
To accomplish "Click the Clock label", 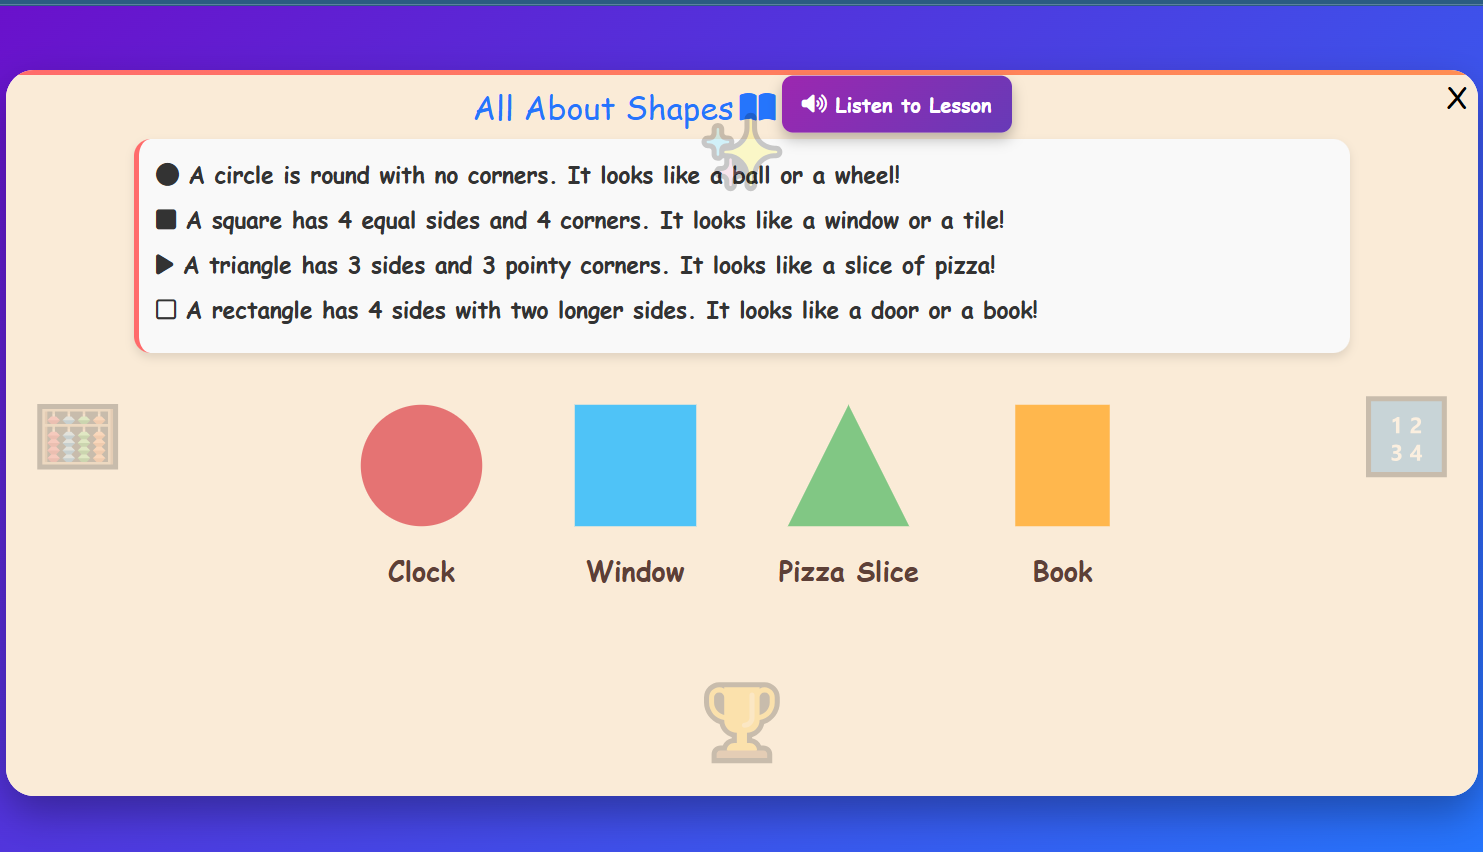I will 421,572.
